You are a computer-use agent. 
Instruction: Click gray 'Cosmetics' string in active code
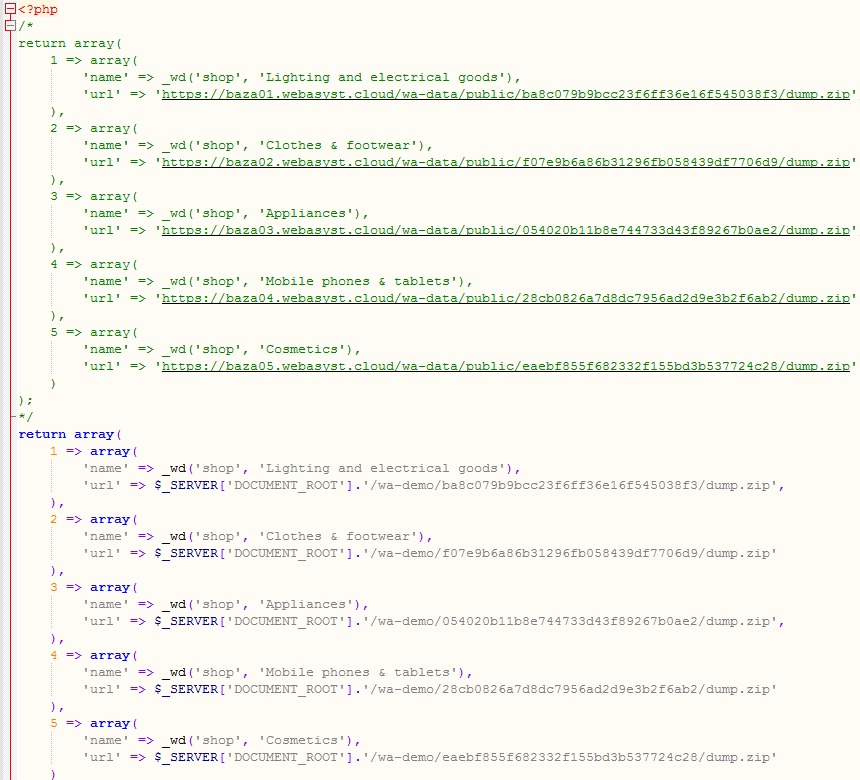coord(302,741)
